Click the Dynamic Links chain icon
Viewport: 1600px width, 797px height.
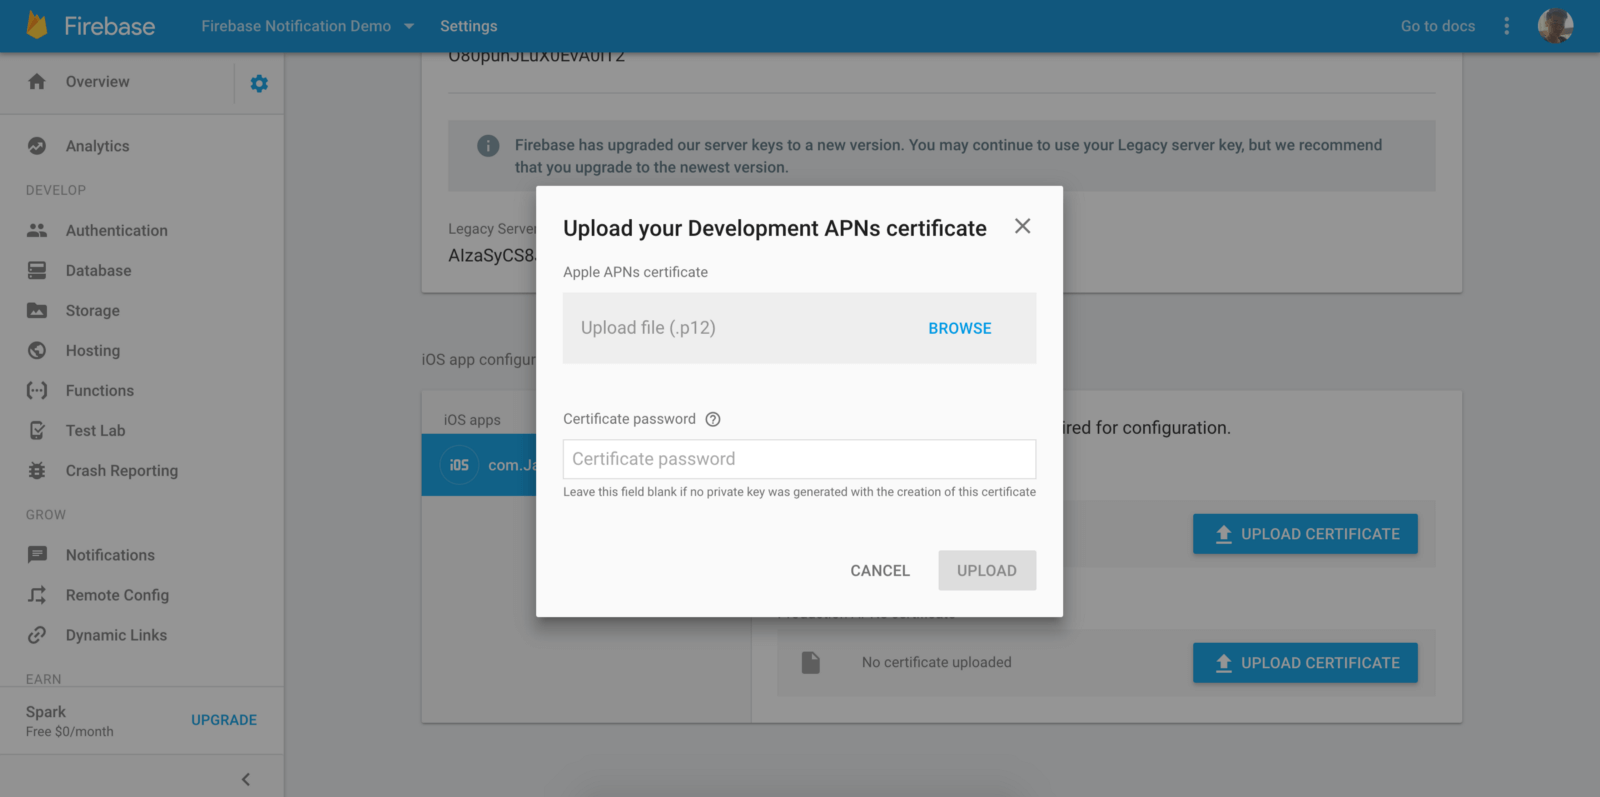(37, 635)
